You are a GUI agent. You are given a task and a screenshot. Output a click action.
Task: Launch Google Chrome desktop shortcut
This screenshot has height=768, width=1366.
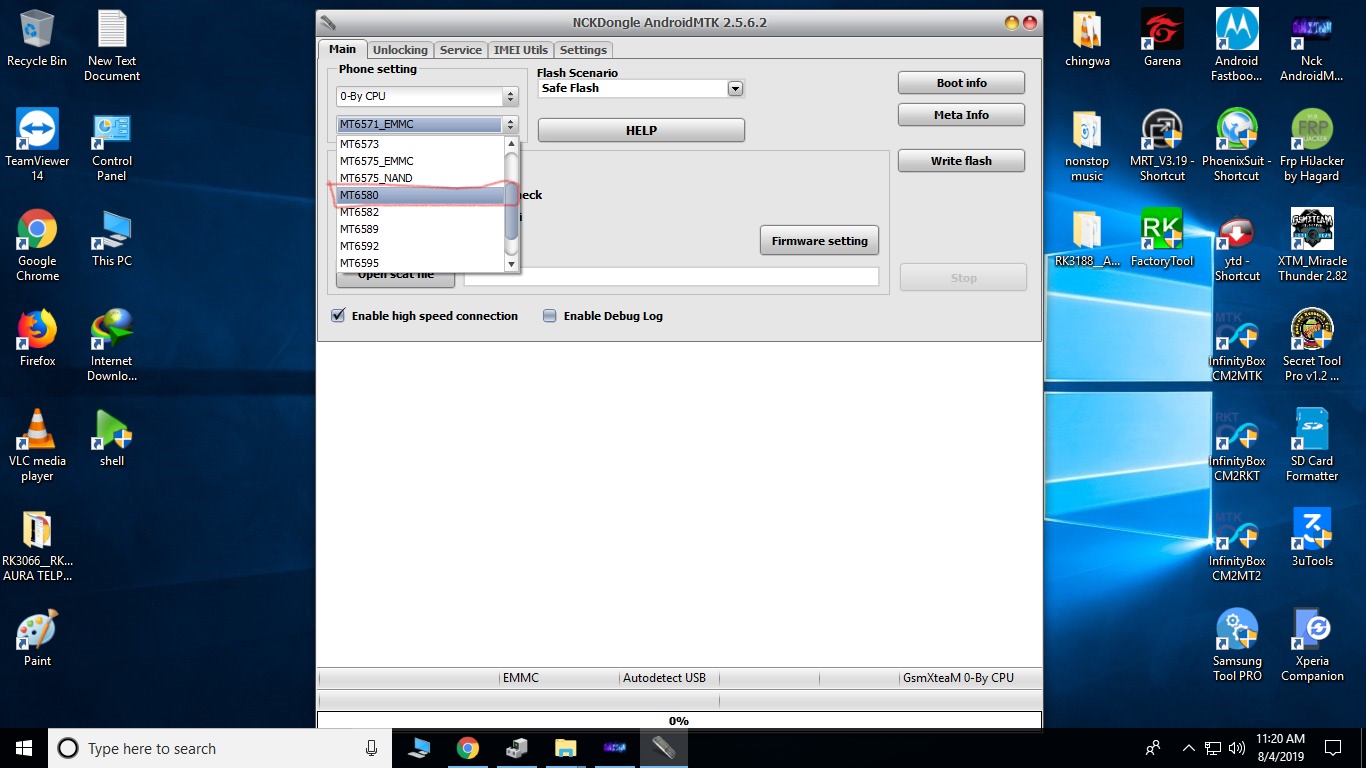[37, 245]
